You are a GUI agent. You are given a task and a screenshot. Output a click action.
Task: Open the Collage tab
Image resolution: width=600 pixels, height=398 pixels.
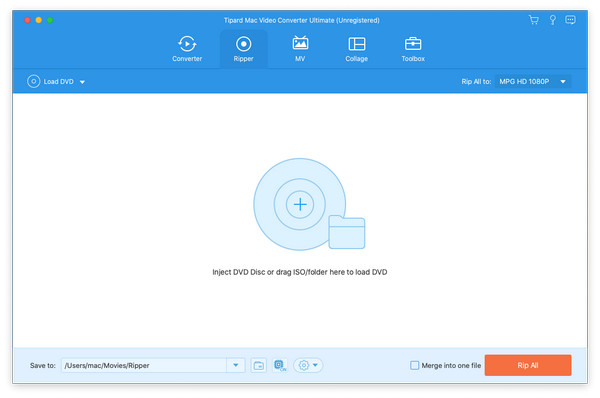357,49
